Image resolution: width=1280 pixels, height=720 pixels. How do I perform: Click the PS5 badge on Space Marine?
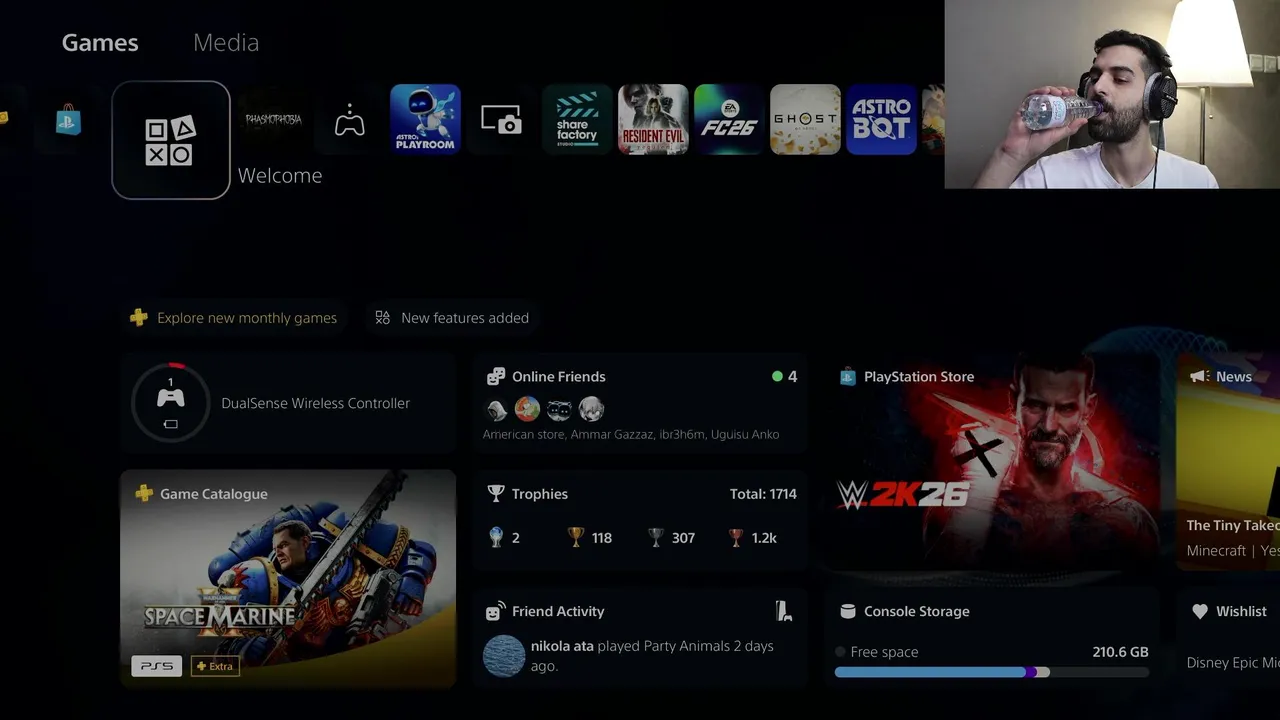(x=157, y=666)
